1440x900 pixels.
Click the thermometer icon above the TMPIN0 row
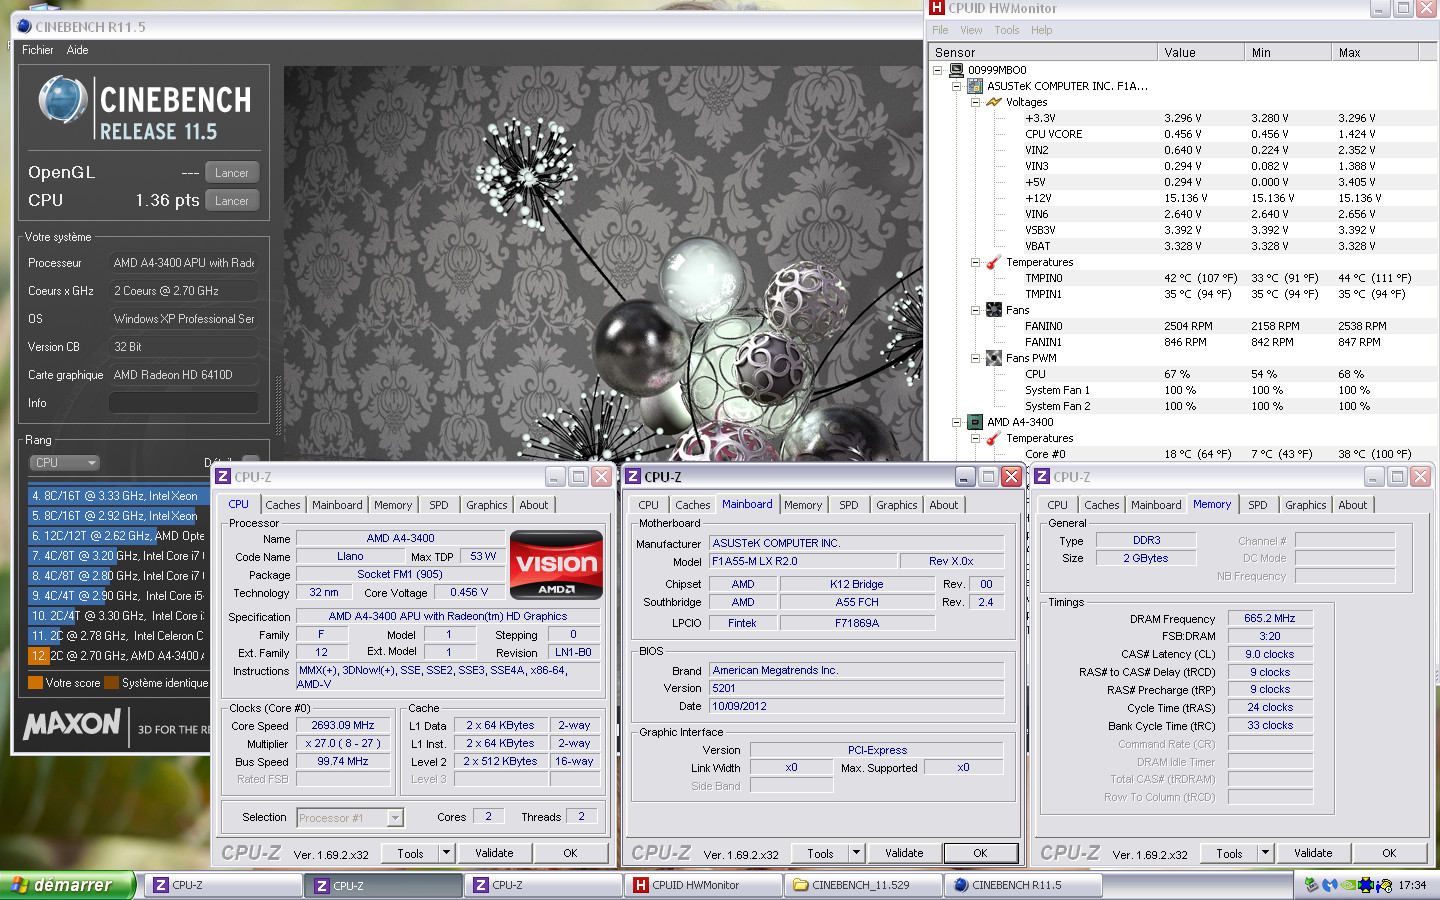click(994, 262)
